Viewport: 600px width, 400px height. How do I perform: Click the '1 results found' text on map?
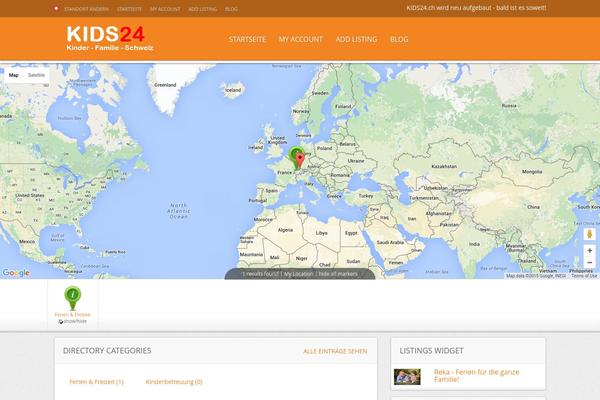[261, 274]
